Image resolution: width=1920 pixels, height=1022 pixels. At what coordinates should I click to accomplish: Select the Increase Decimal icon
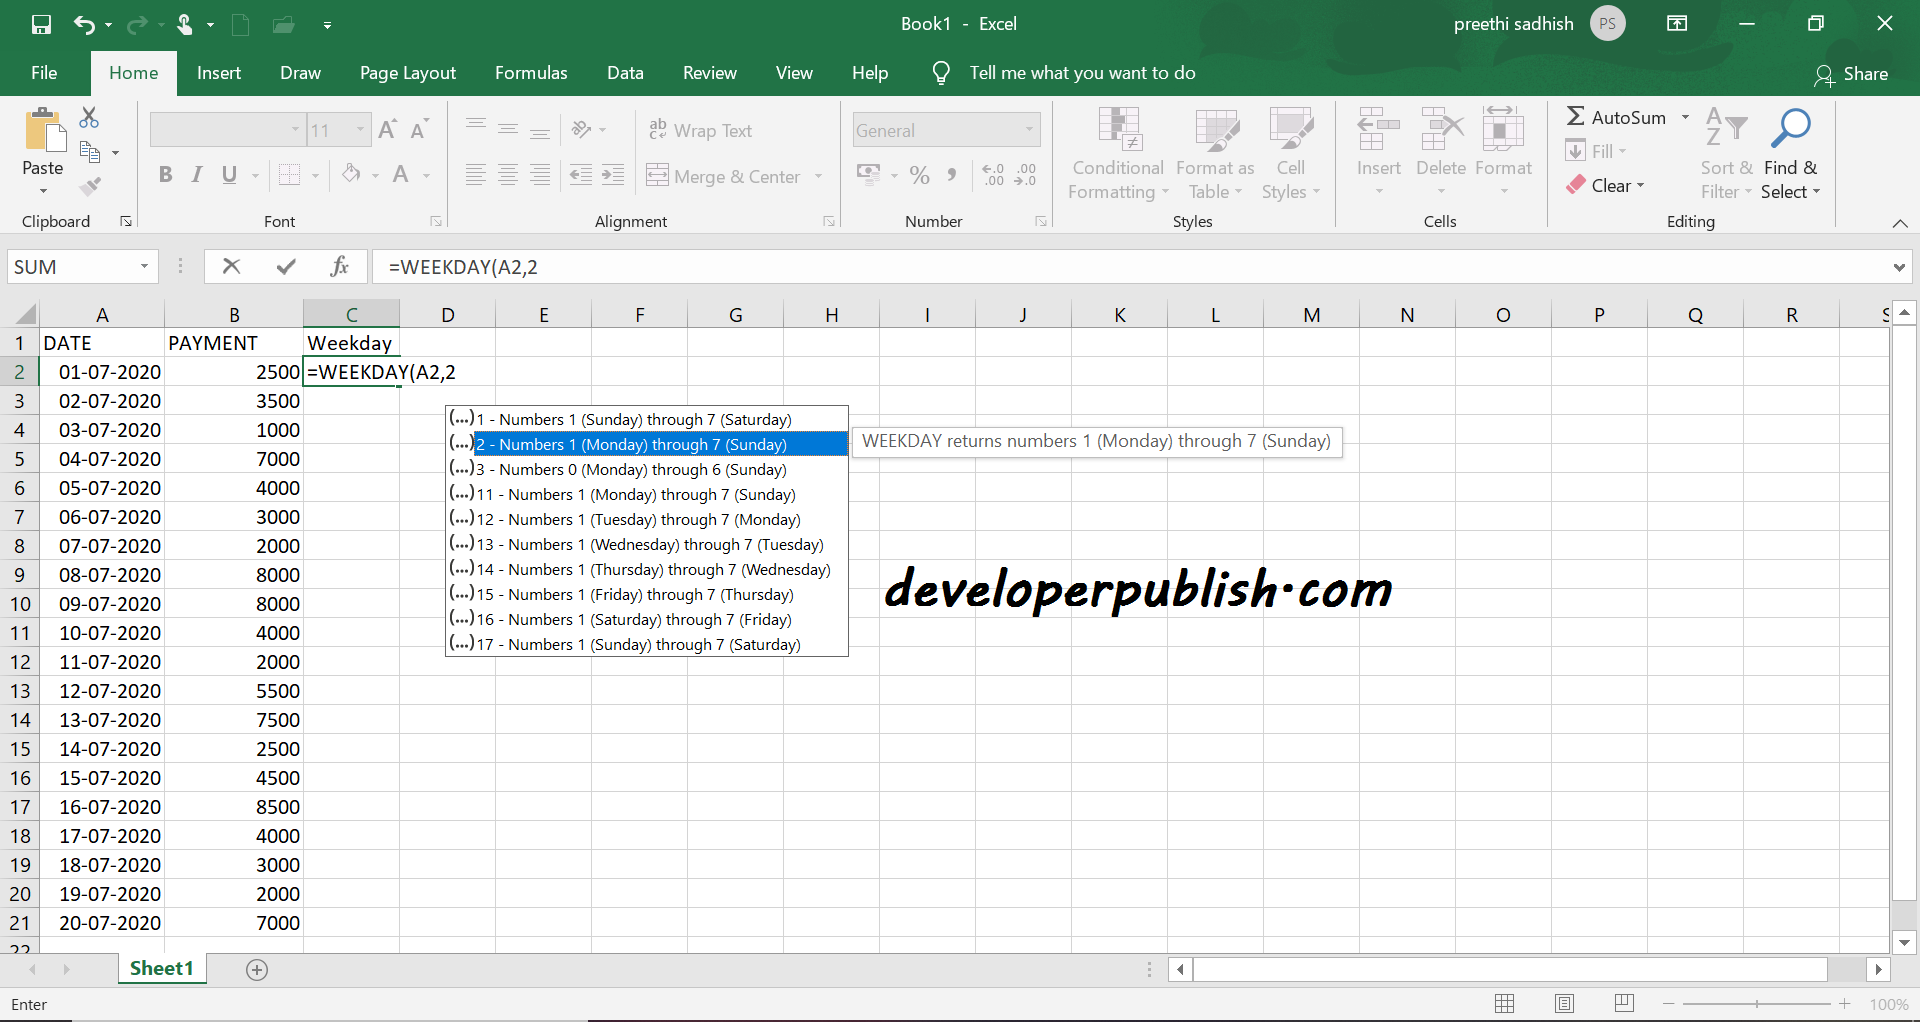click(x=993, y=175)
